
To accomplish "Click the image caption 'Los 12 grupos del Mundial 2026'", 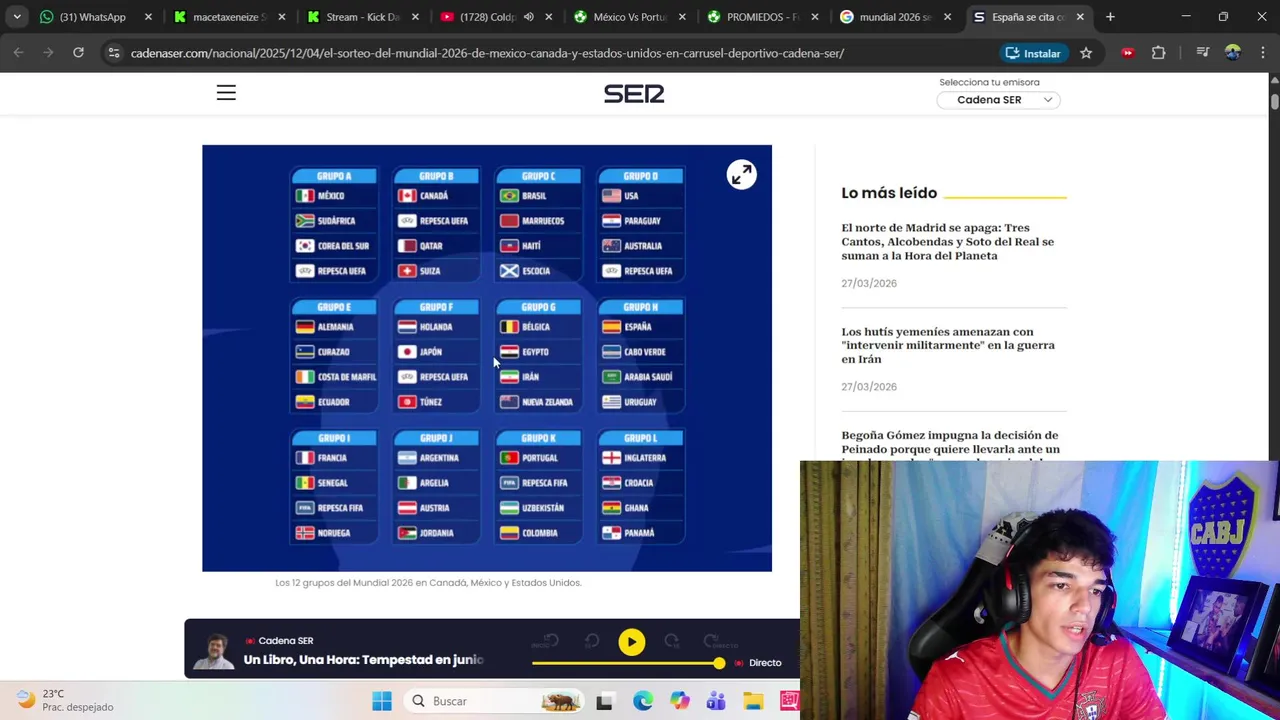I will [428, 582].
